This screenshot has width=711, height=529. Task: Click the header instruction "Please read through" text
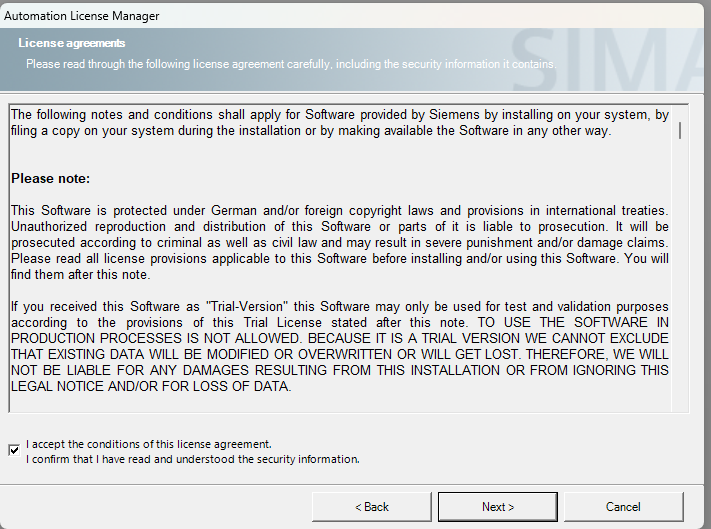pos(290,64)
